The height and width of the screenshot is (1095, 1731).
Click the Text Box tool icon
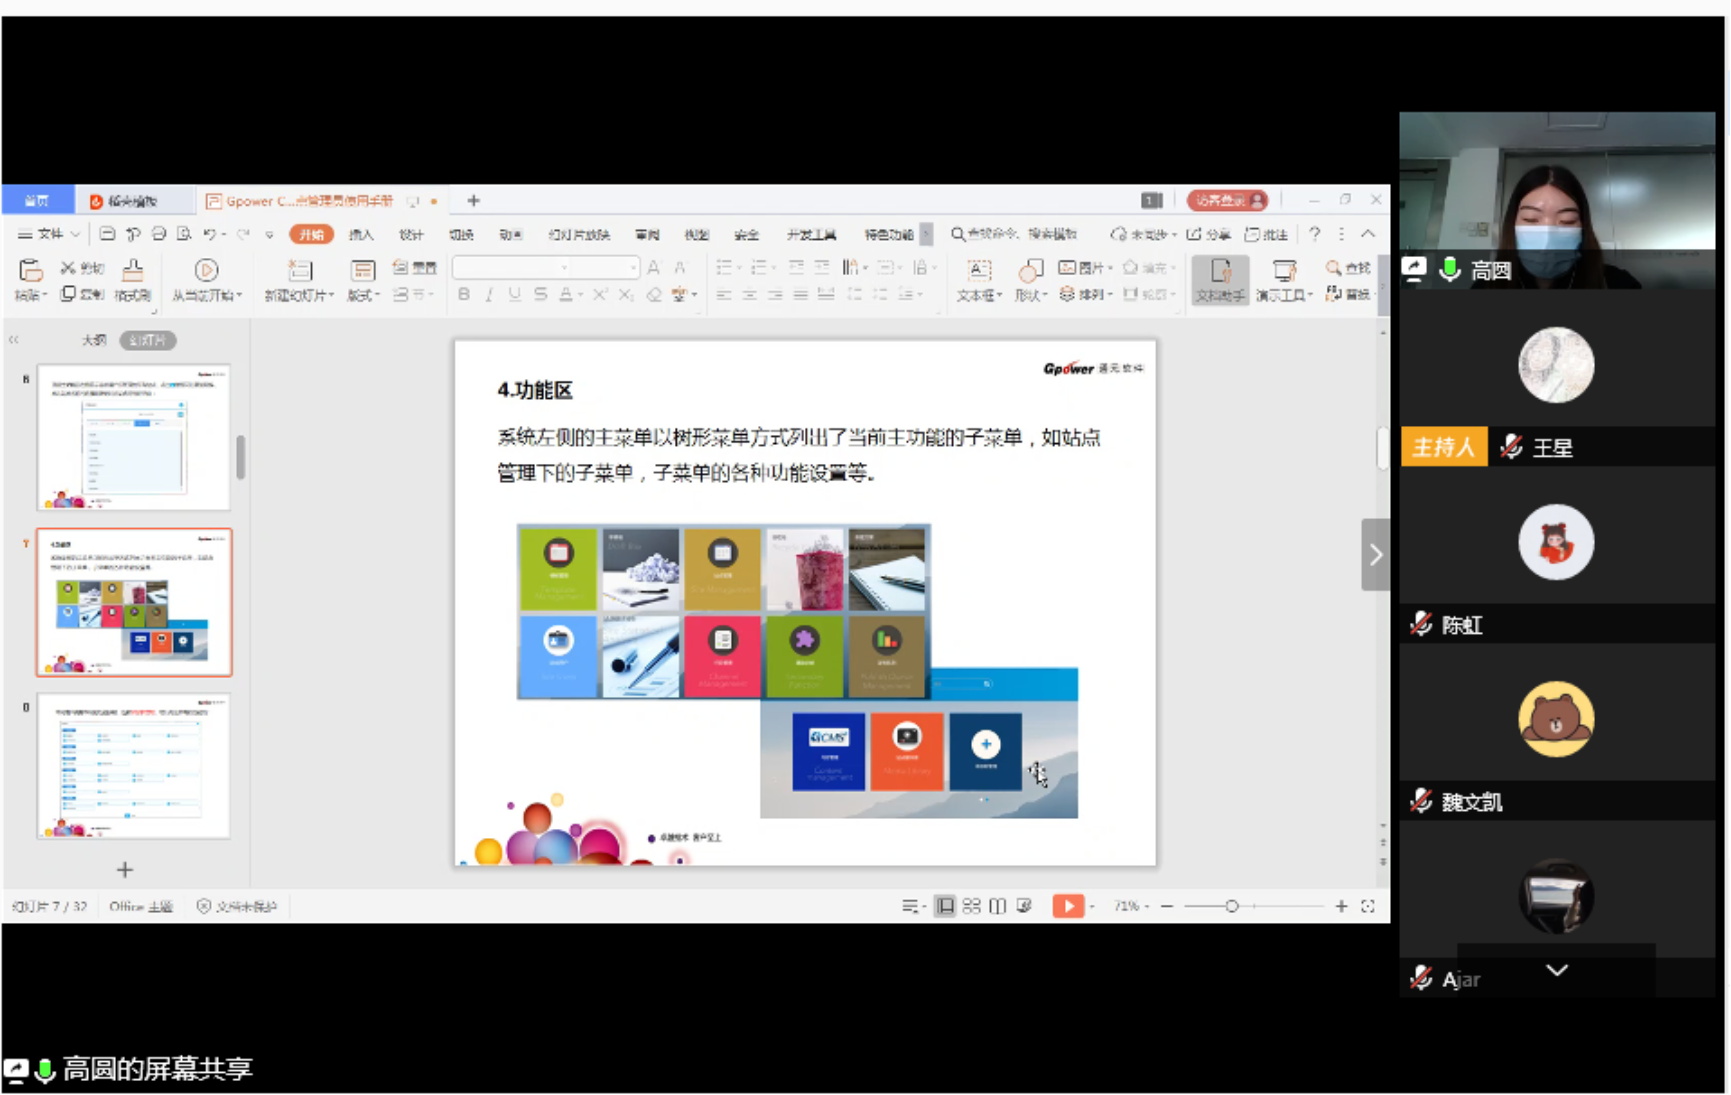(x=978, y=271)
